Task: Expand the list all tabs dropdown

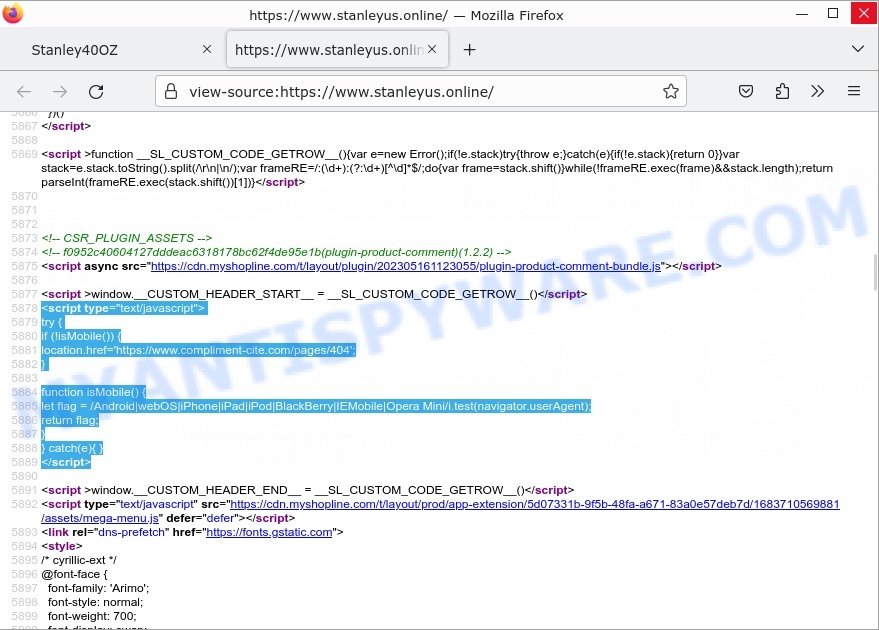Action: [858, 49]
